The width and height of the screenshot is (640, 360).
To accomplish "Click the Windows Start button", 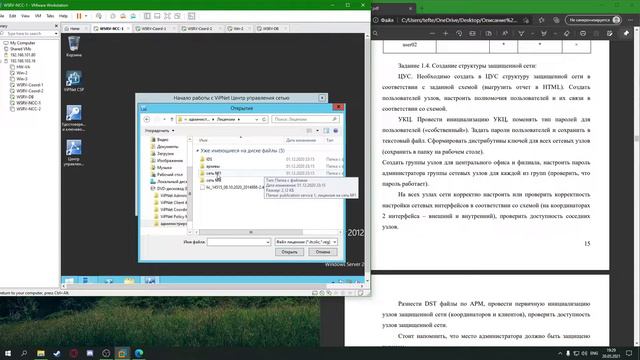I will (8, 353).
